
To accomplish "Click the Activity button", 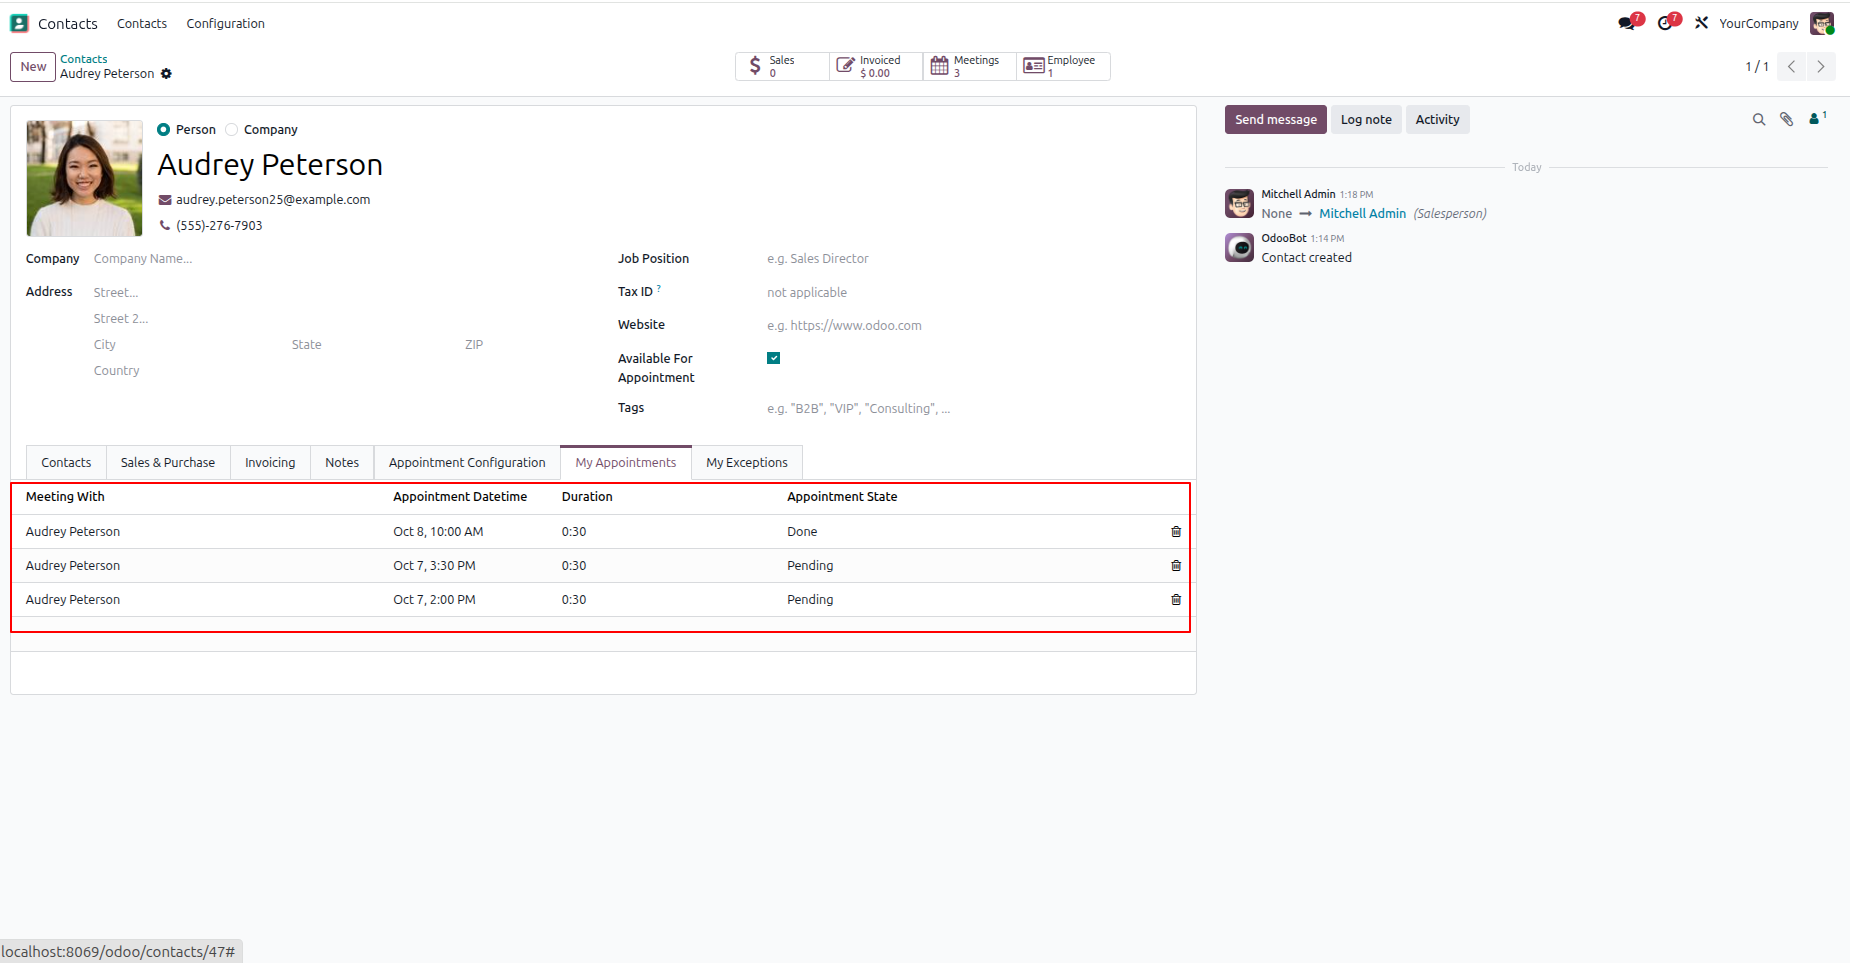I will (1437, 120).
